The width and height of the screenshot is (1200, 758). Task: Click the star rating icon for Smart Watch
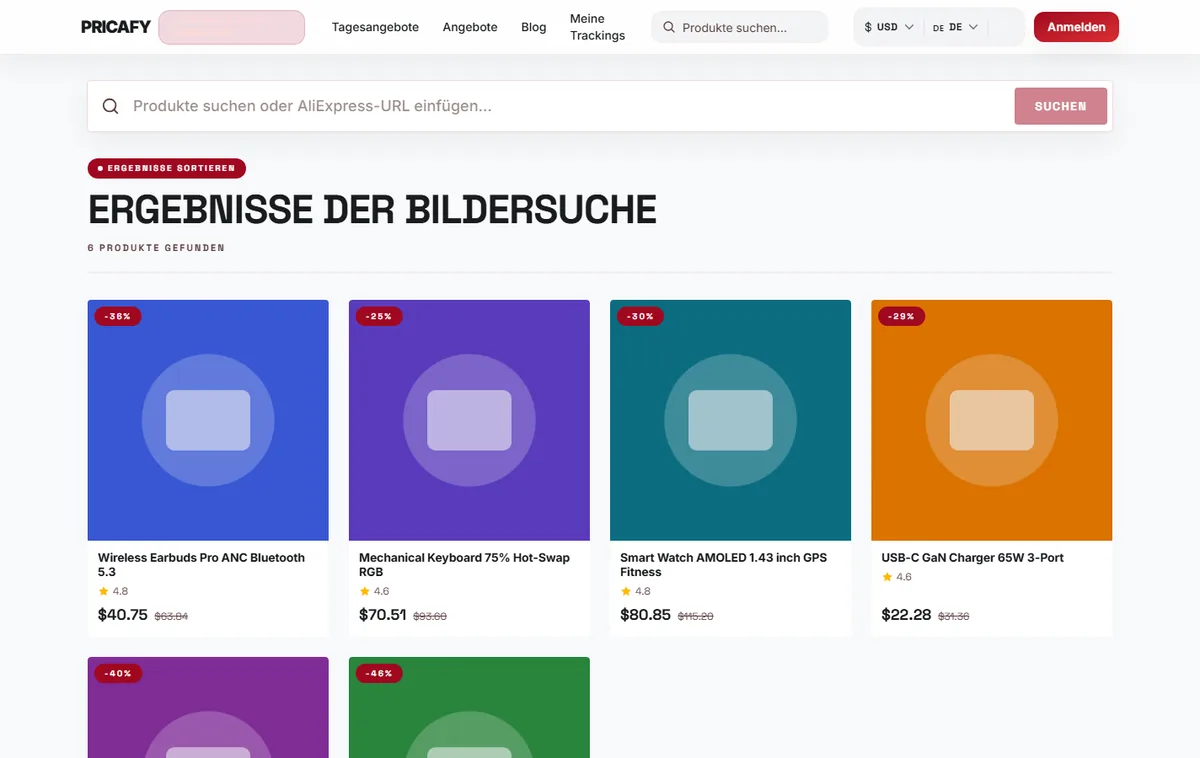point(625,591)
